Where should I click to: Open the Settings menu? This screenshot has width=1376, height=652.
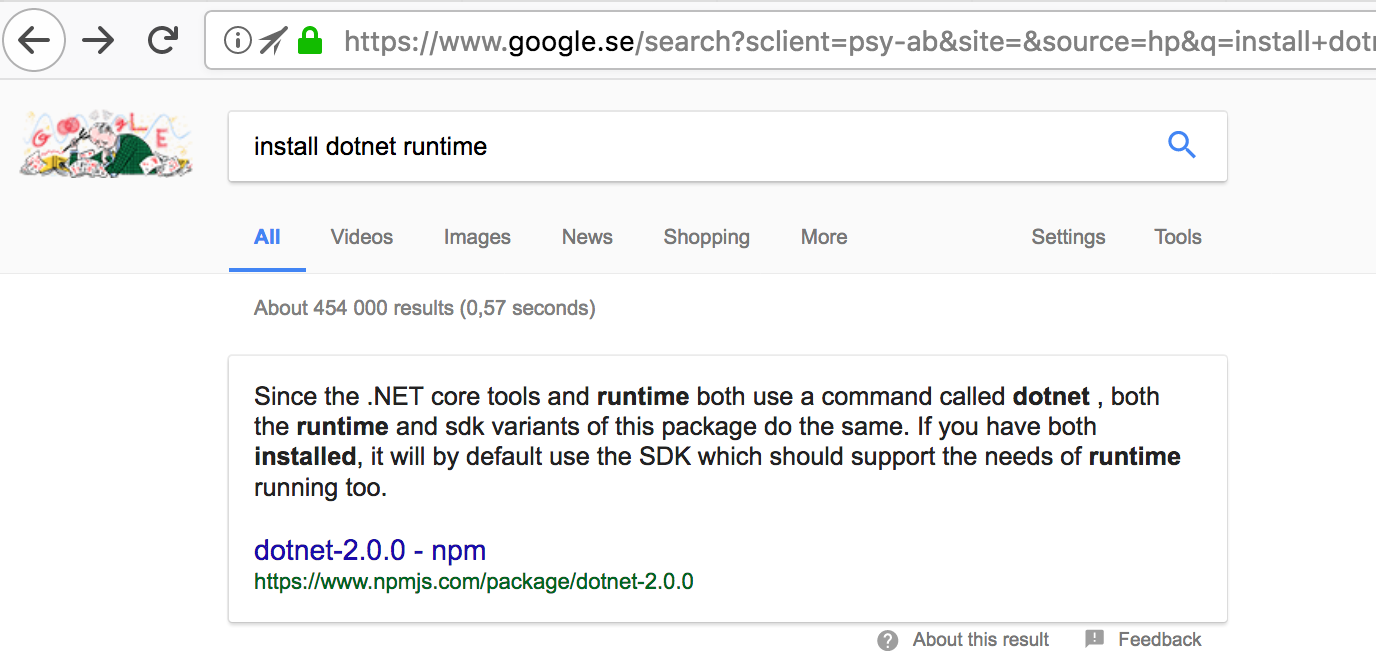point(1068,237)
